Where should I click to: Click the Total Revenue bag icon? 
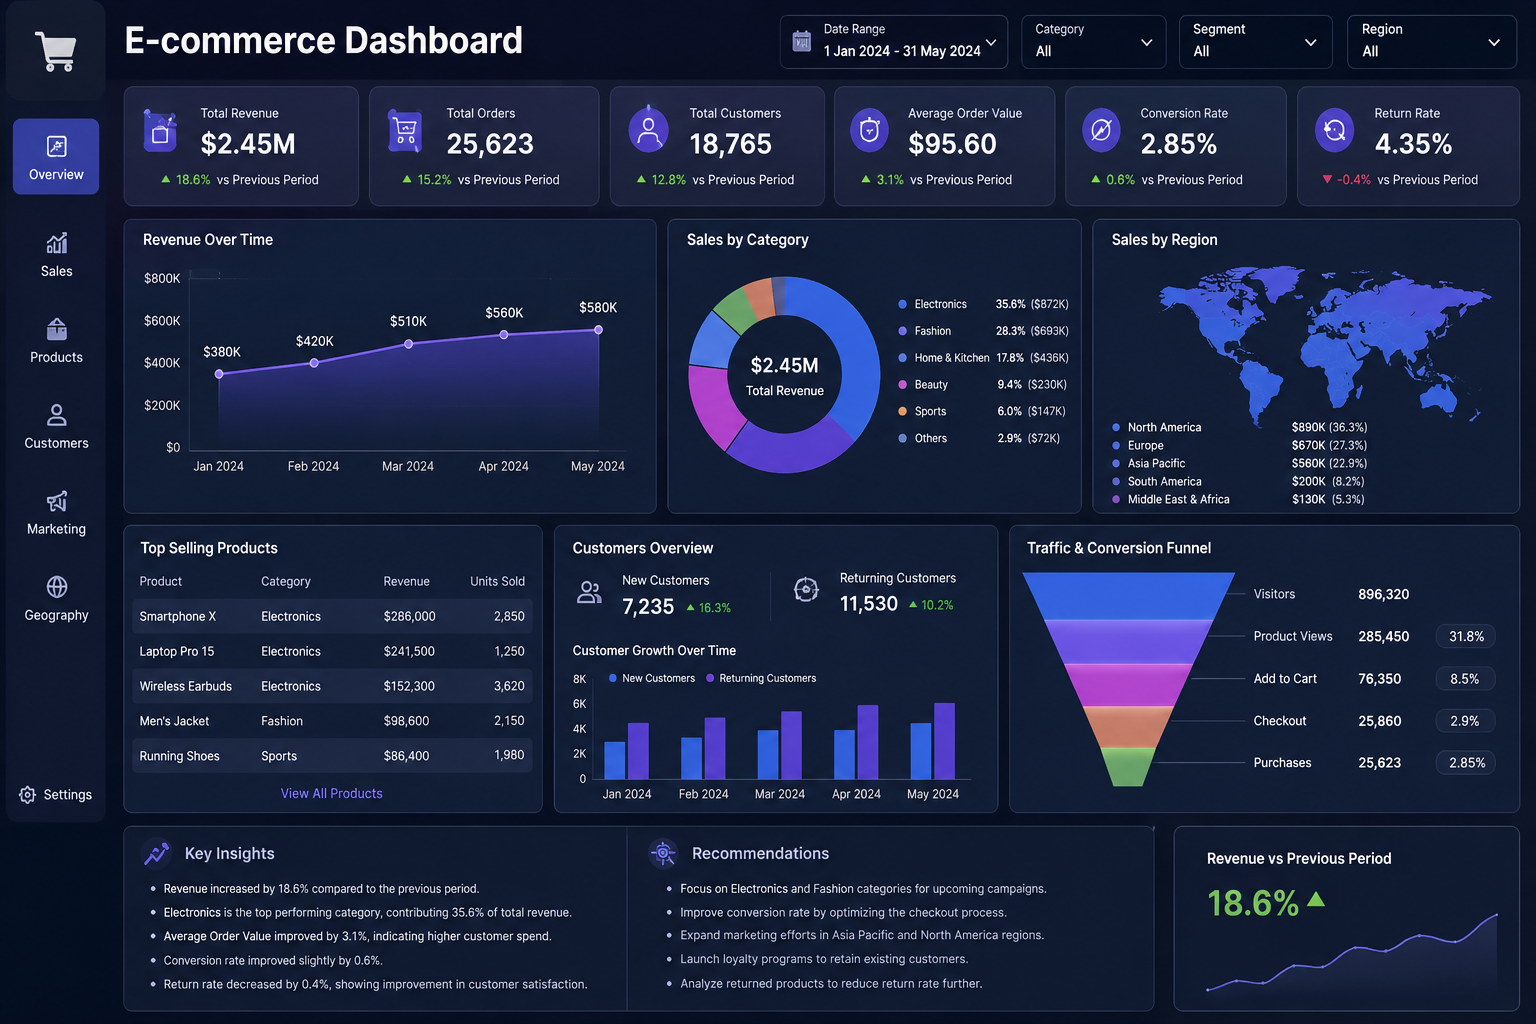pos(160,131)
